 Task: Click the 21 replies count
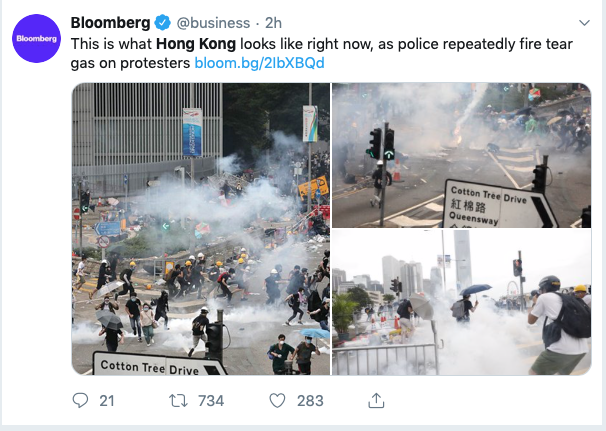tap(107, 401)
